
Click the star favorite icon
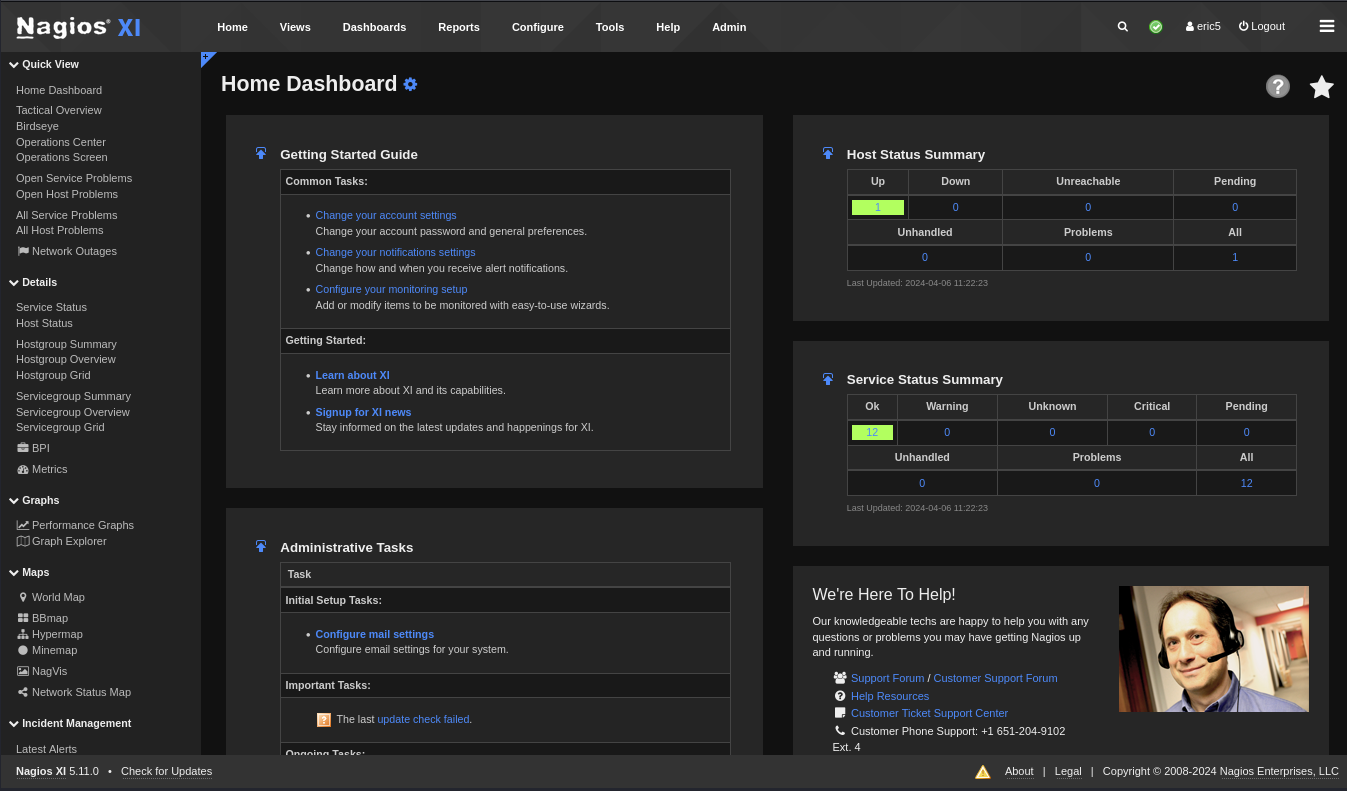click(1322, 87)
